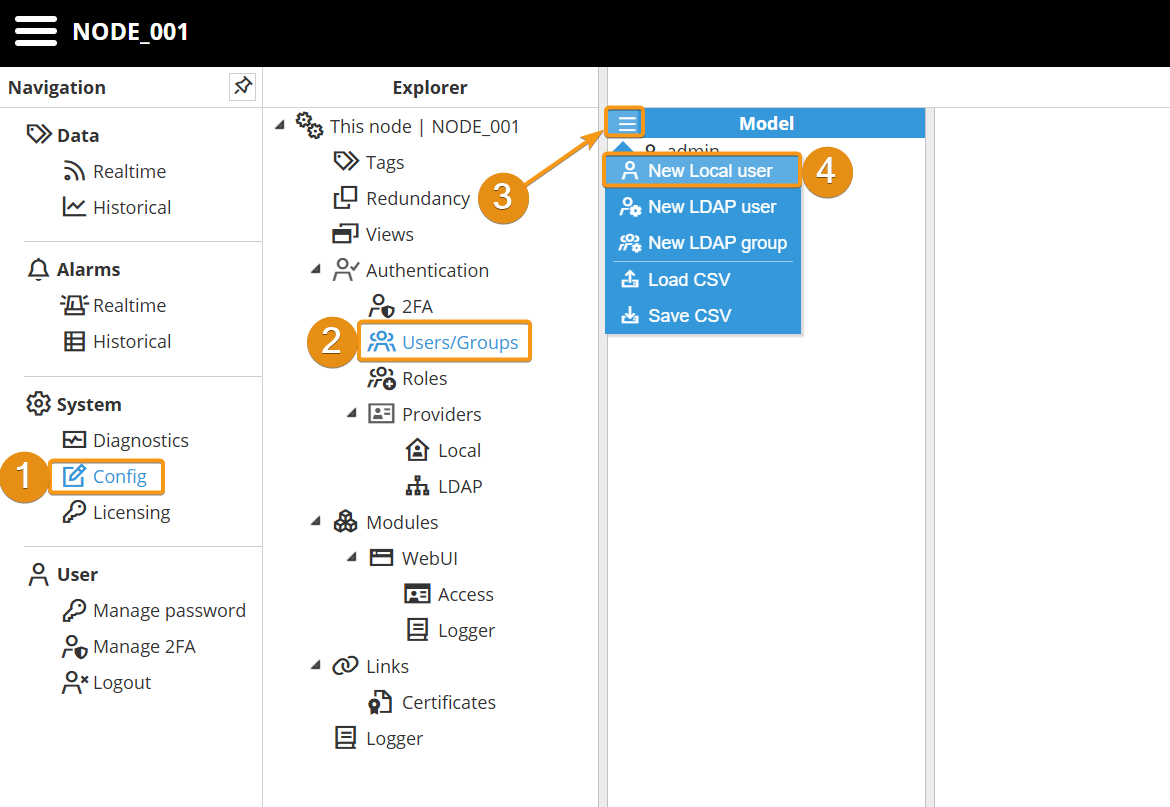1170x807 pixels.
Task: Click the Tags icon in Explorer tree
Action: (x=345, y=162)
